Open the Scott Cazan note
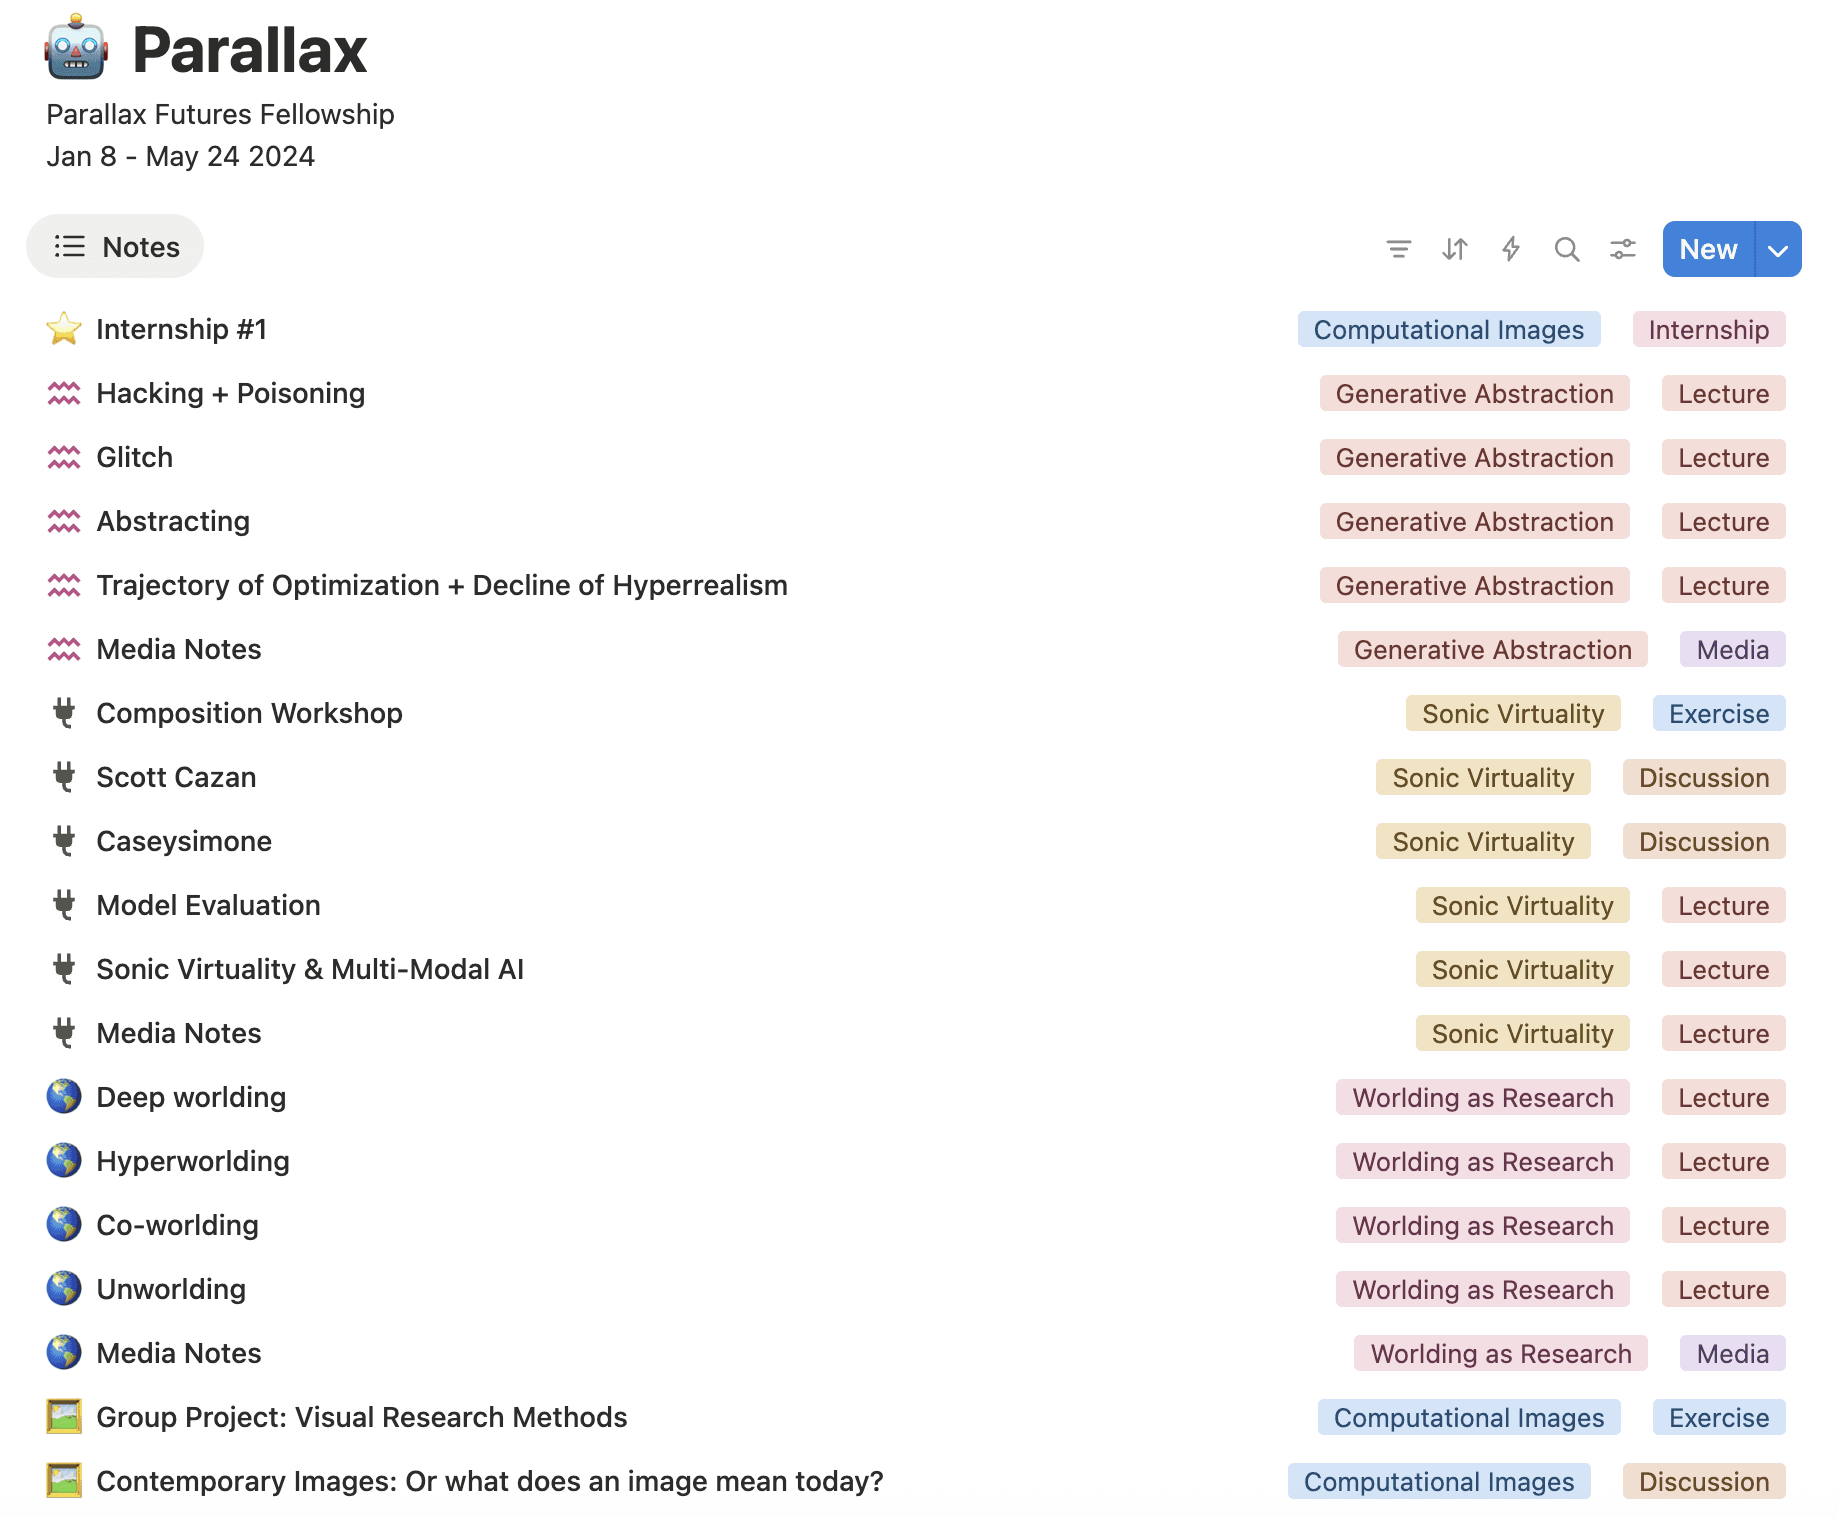 point(176,777)
